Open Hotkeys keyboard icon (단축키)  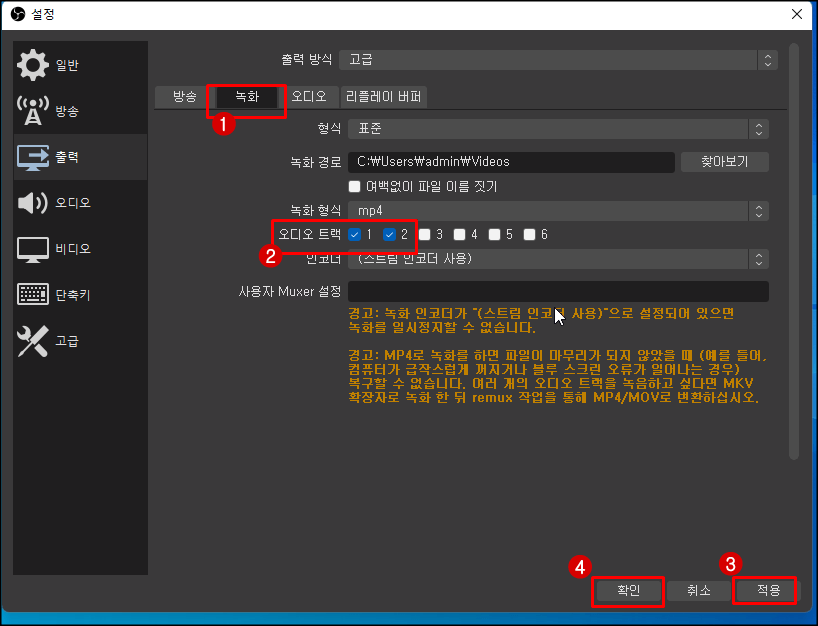coord(32,294)
